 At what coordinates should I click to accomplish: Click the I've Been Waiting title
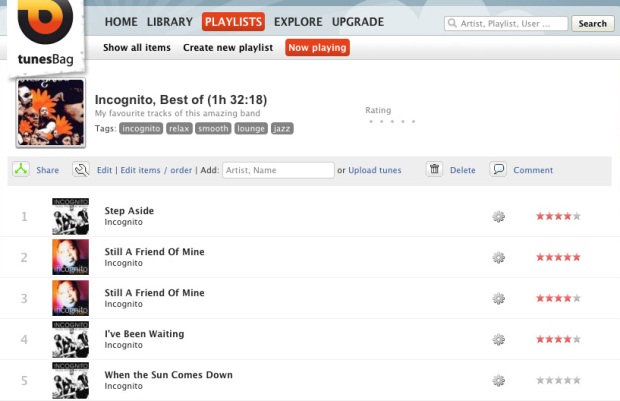click(144, 334)
